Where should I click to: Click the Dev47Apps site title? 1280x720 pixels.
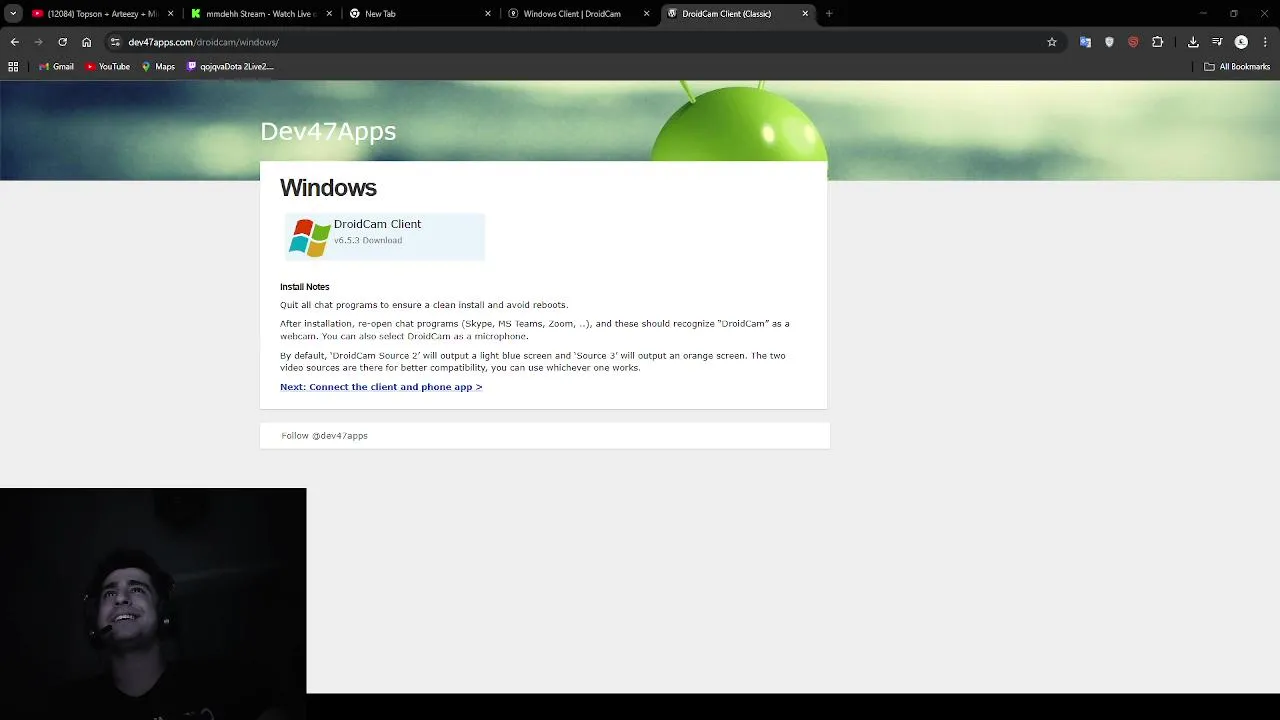(x=328, y=131)
